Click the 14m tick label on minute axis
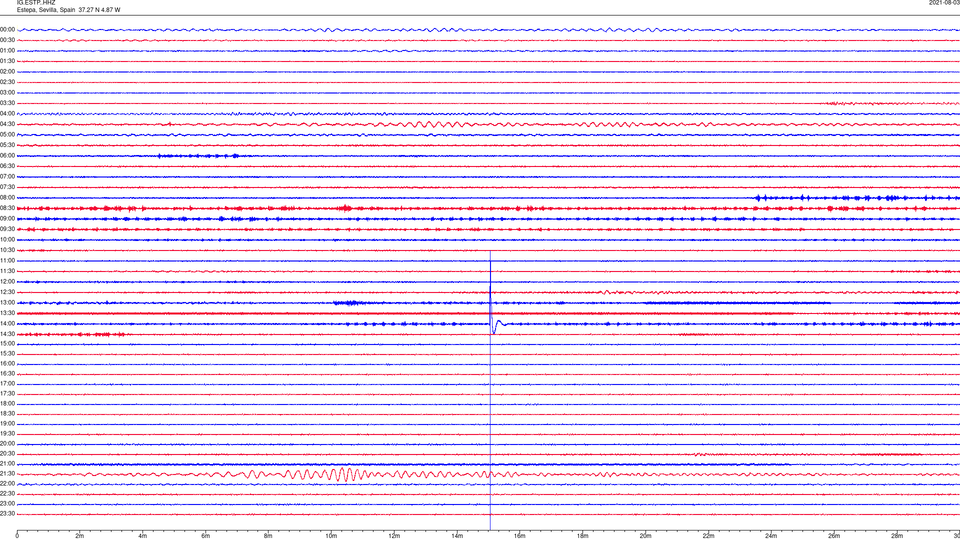Viewport: 960px width, 540px height. coord(457,536)
